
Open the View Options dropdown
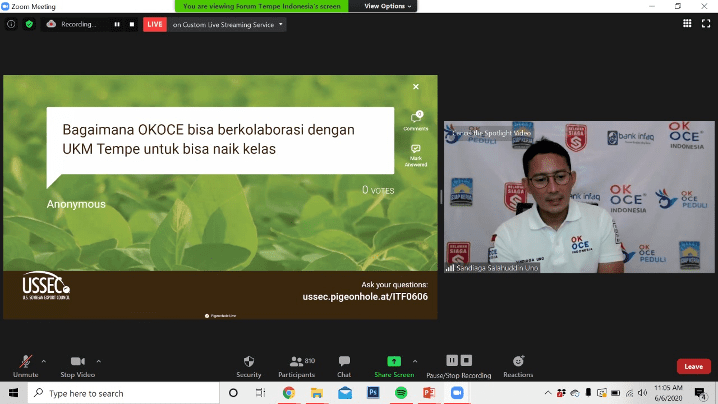pyautogui.click(x=387, y=6)
